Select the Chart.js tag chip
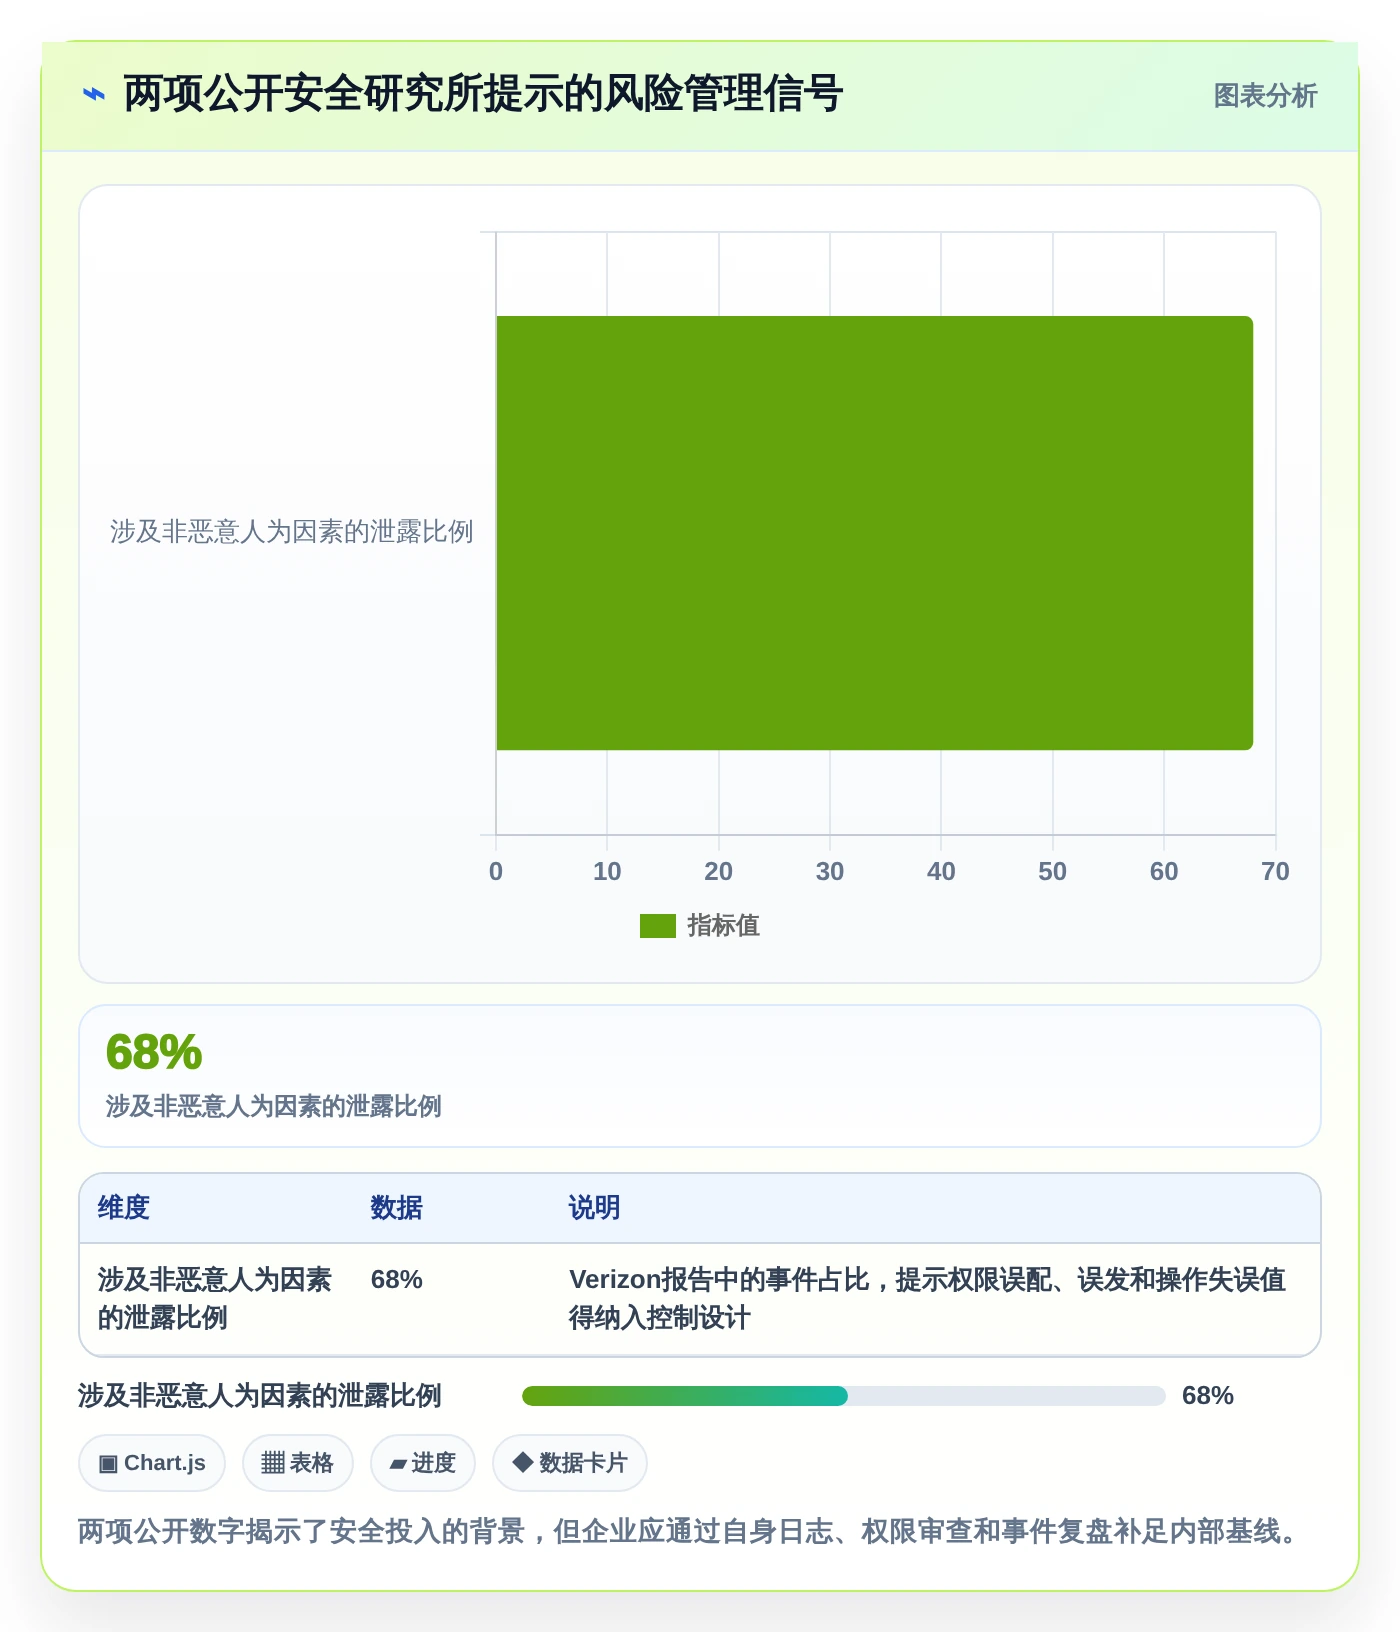This screenshot has width=1400, height=1632. coord(152,1463)
